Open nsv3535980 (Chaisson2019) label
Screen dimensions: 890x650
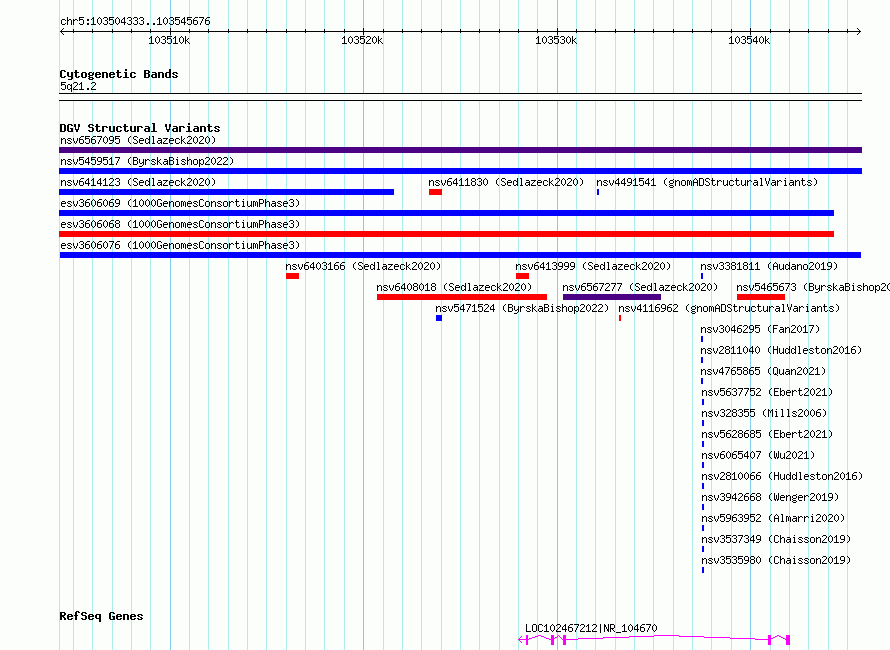point(776,560)
